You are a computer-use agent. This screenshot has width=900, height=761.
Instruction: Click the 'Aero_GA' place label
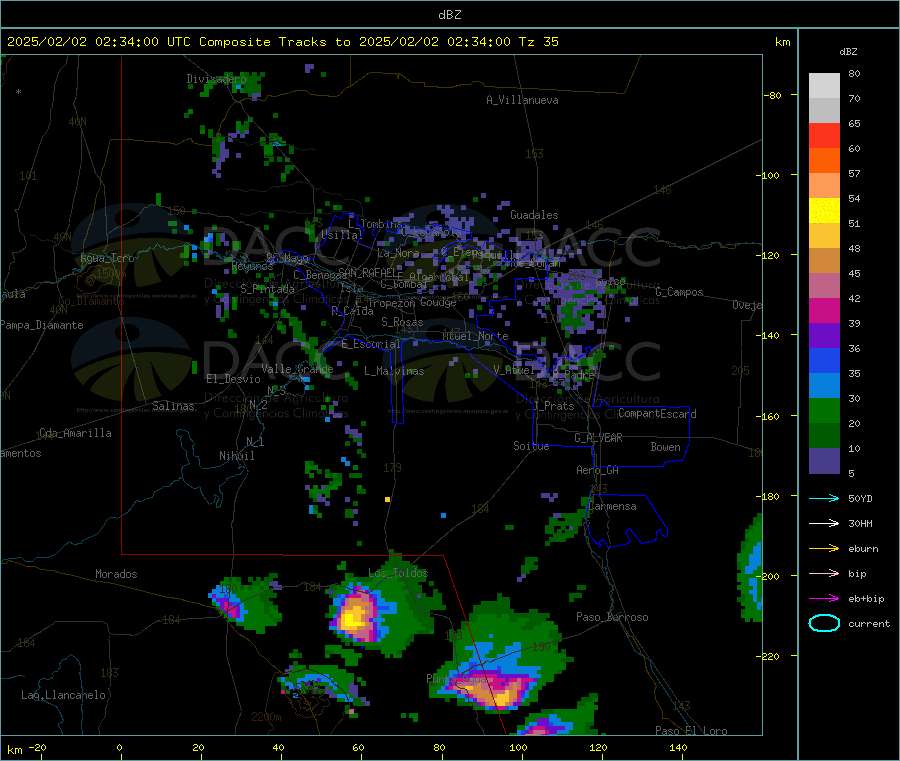598,470
